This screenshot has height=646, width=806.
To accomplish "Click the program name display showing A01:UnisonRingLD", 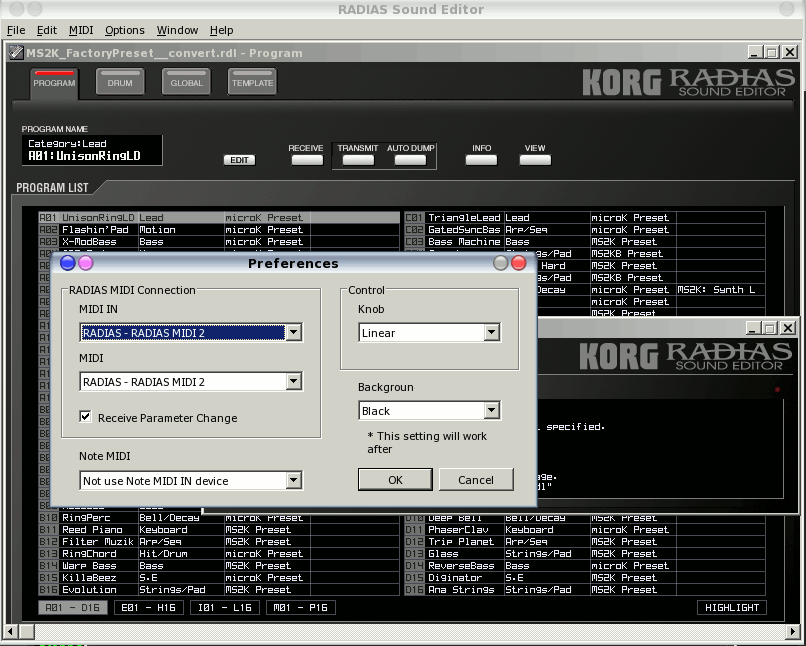I will coord(92,150).
